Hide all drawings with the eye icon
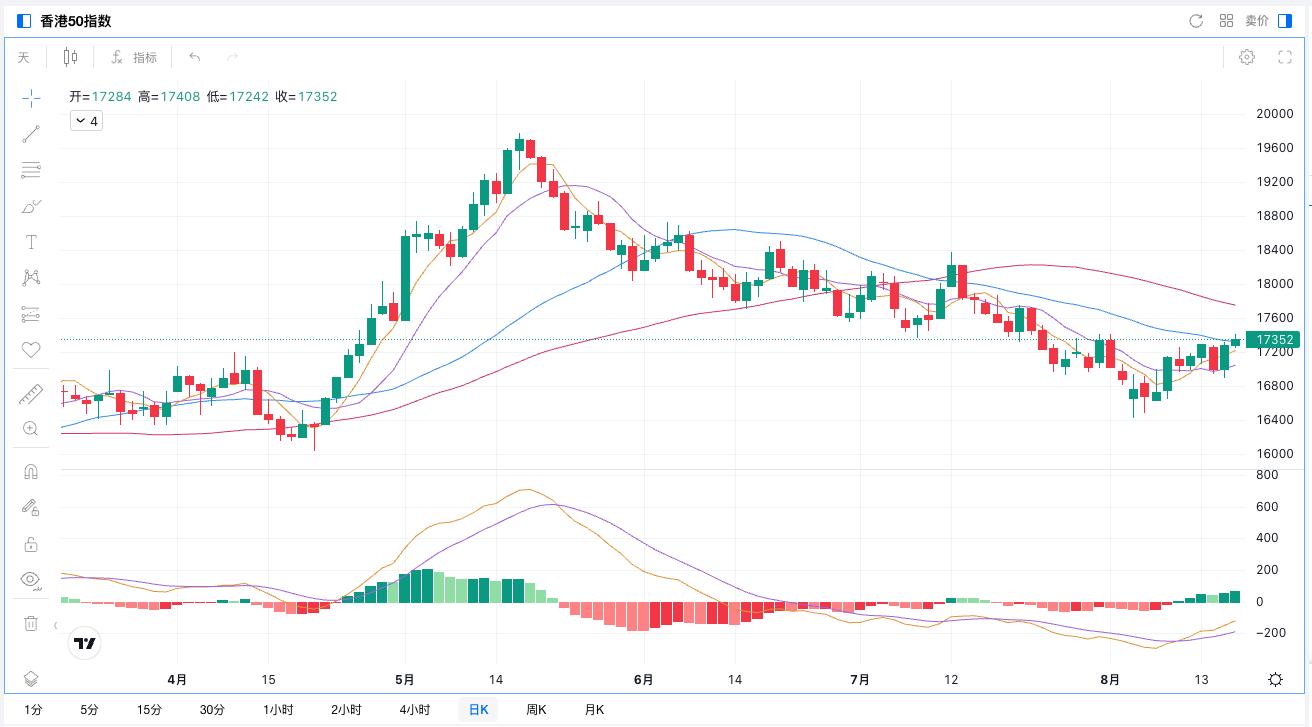This screenshot has width=1312, height=727. click(31, 580)
